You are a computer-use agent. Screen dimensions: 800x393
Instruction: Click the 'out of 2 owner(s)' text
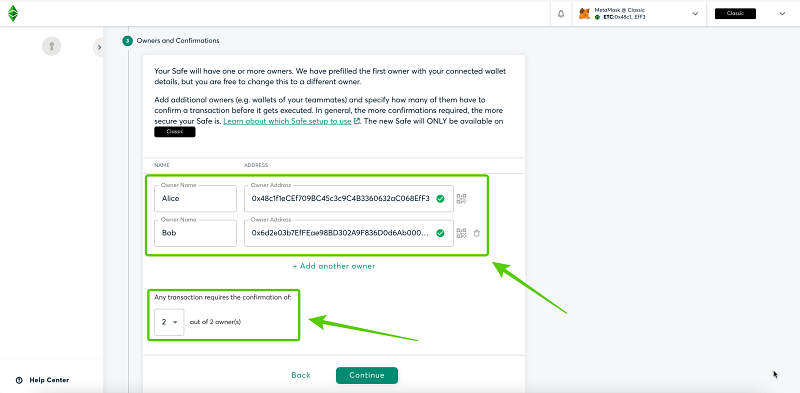215,322
